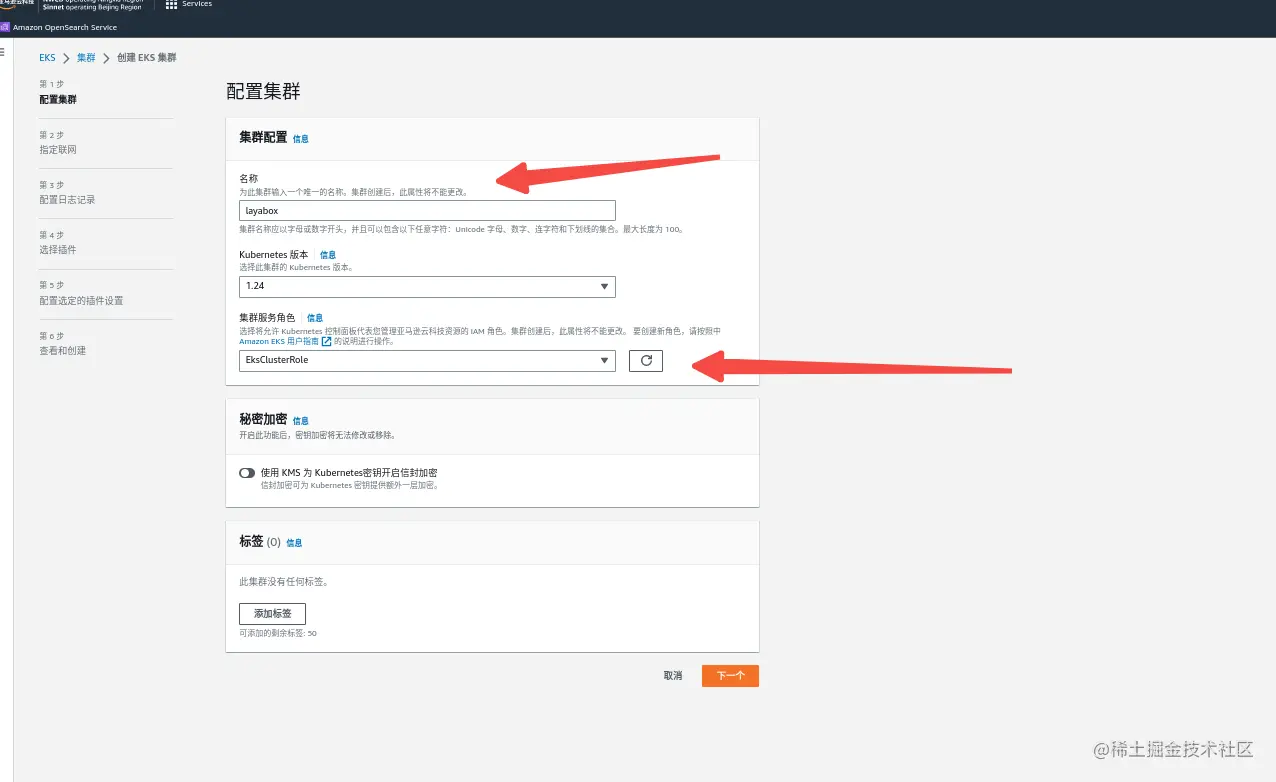Screen dimensions: 1276x782
Task: Select step 2 指定联网 in wizard
Action: (58, 150)
